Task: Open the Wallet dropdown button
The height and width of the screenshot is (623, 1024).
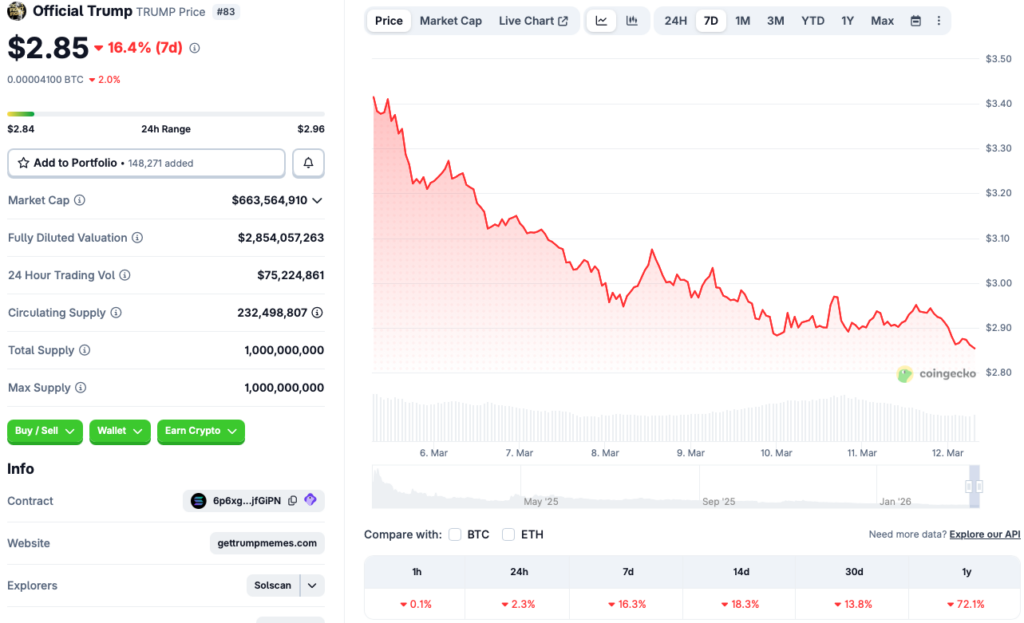Action: click(x=119, y=431)
